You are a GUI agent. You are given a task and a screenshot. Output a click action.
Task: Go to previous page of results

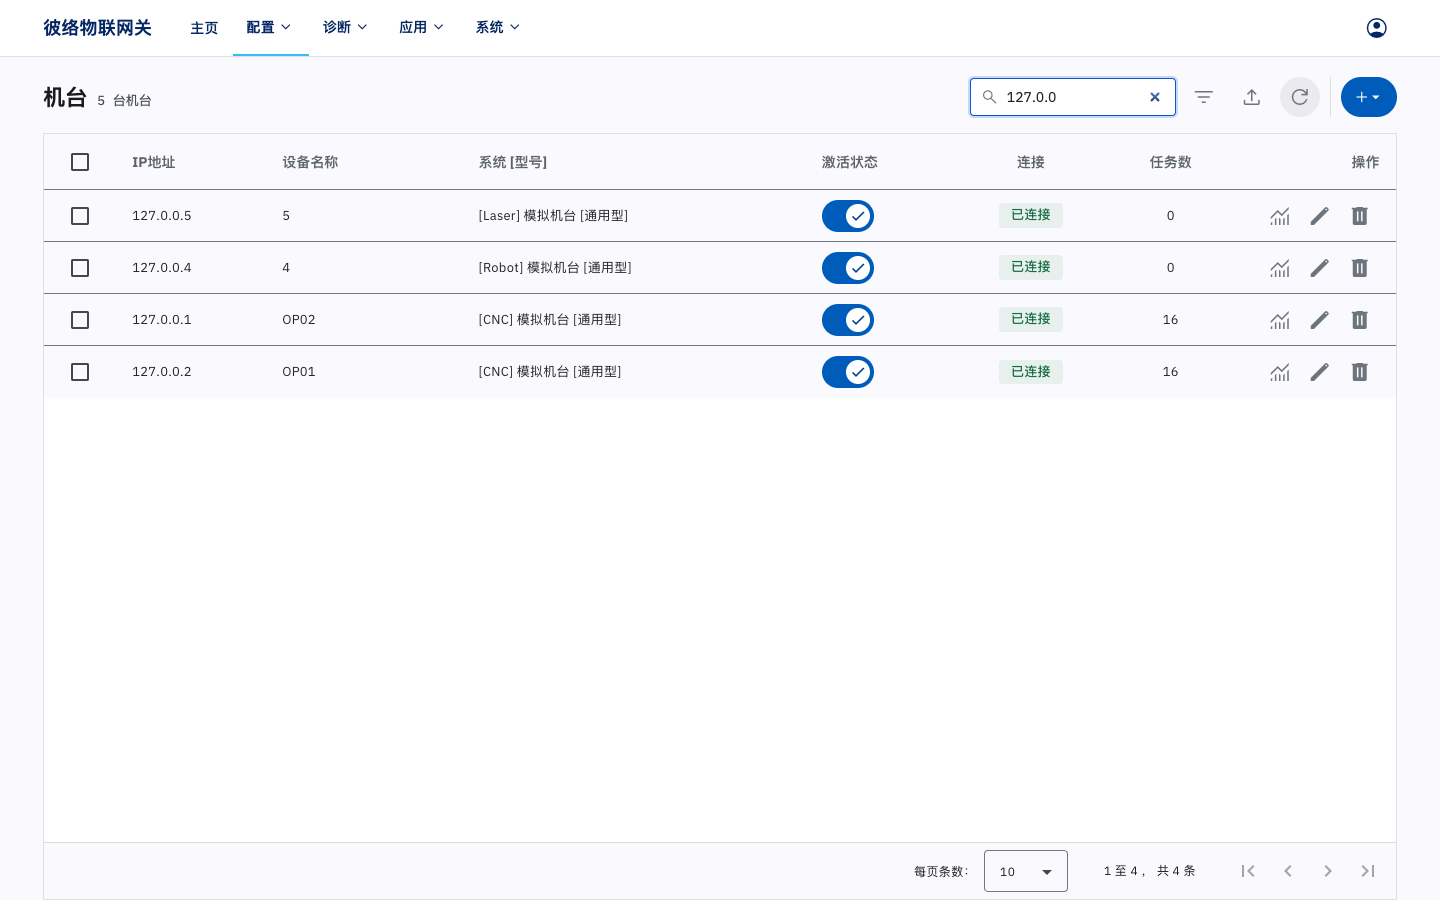[1288, 871]
